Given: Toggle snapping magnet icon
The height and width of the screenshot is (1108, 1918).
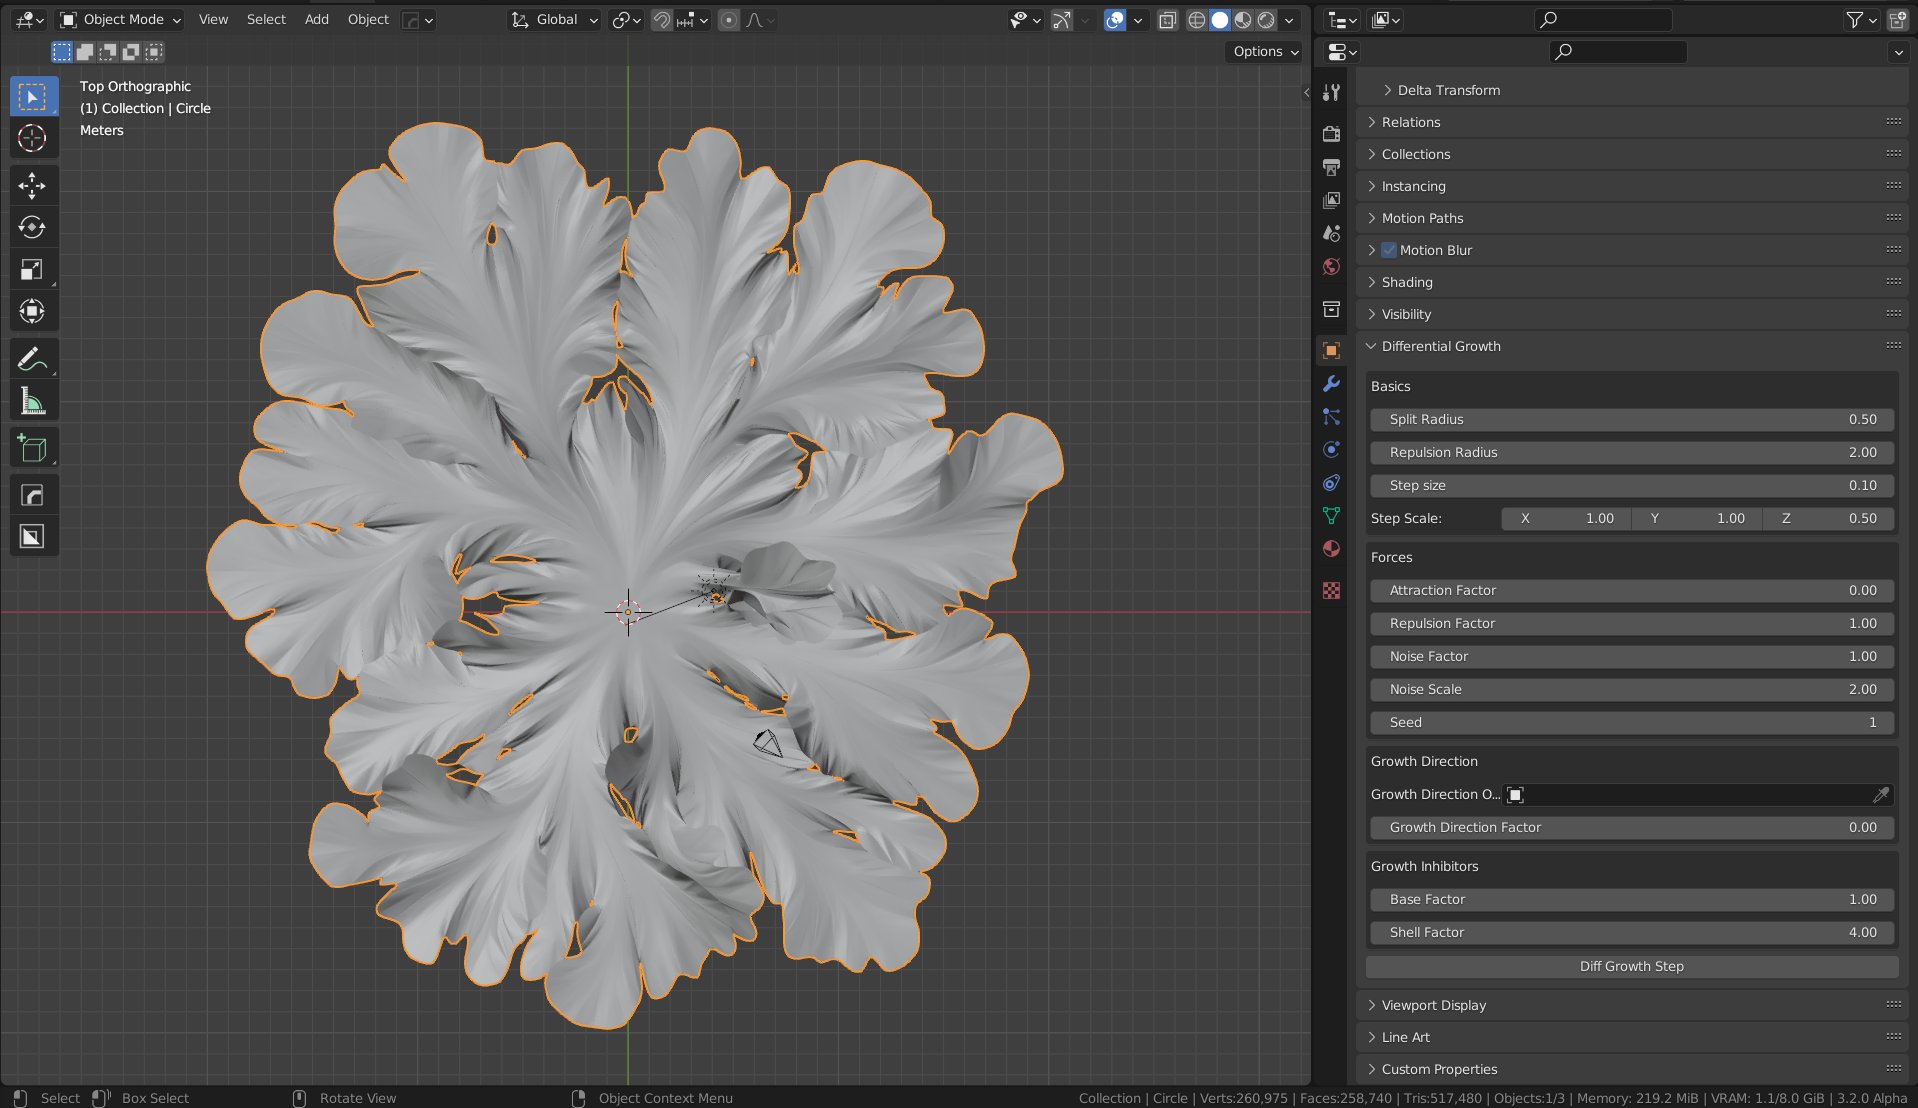Looking at the screenshot, I should [x=661, y=19].
